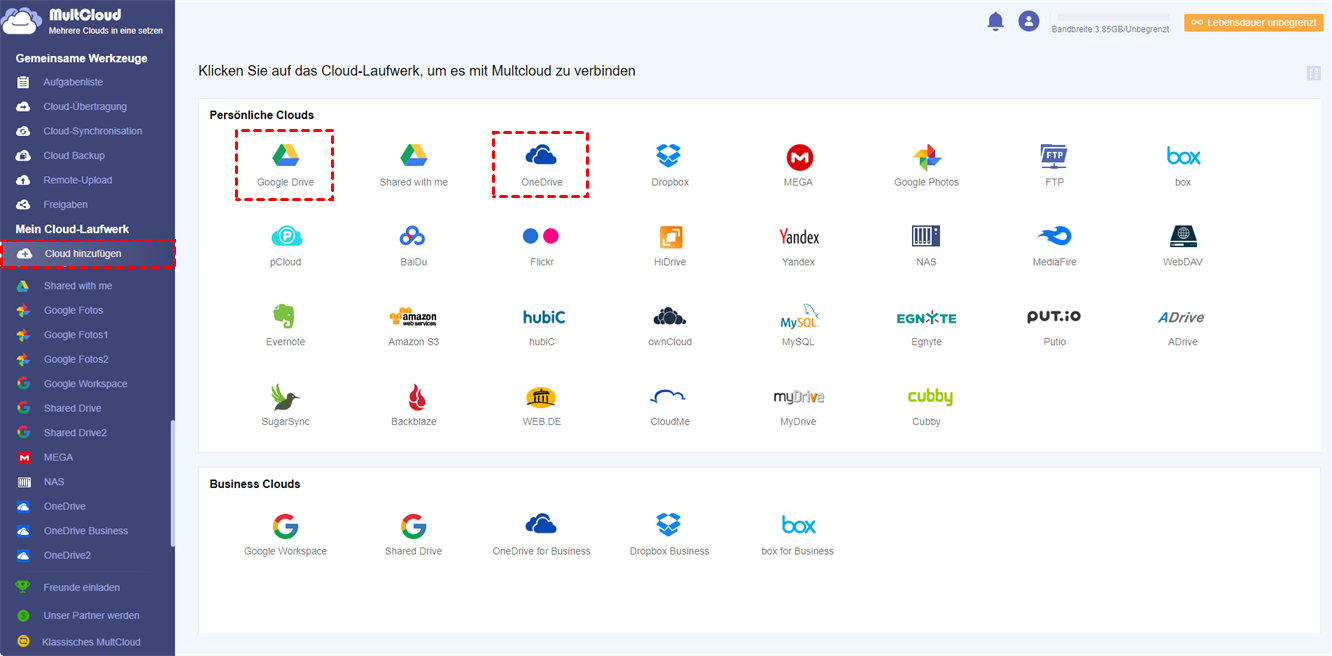Add the Yandex cloud drive

point(798,245)
